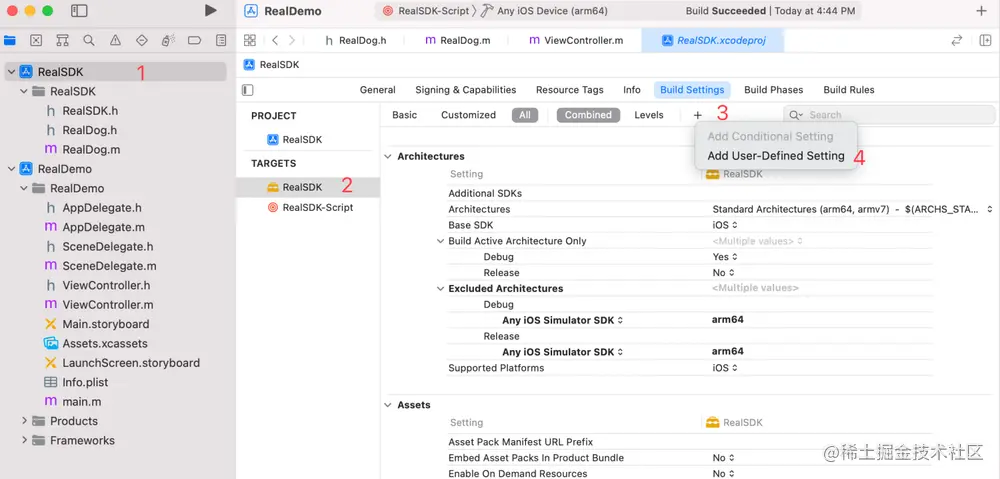Collapse the RealSDK project root

[11, 72]
